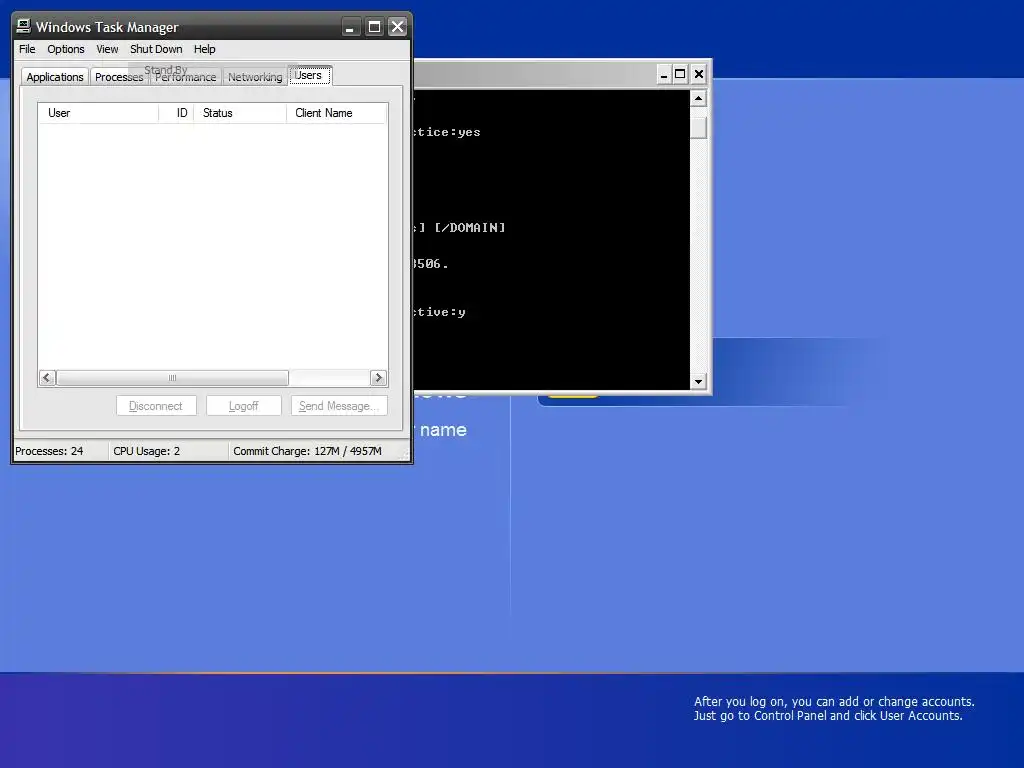Switch to the Networking tab

(x=255, y=77)
